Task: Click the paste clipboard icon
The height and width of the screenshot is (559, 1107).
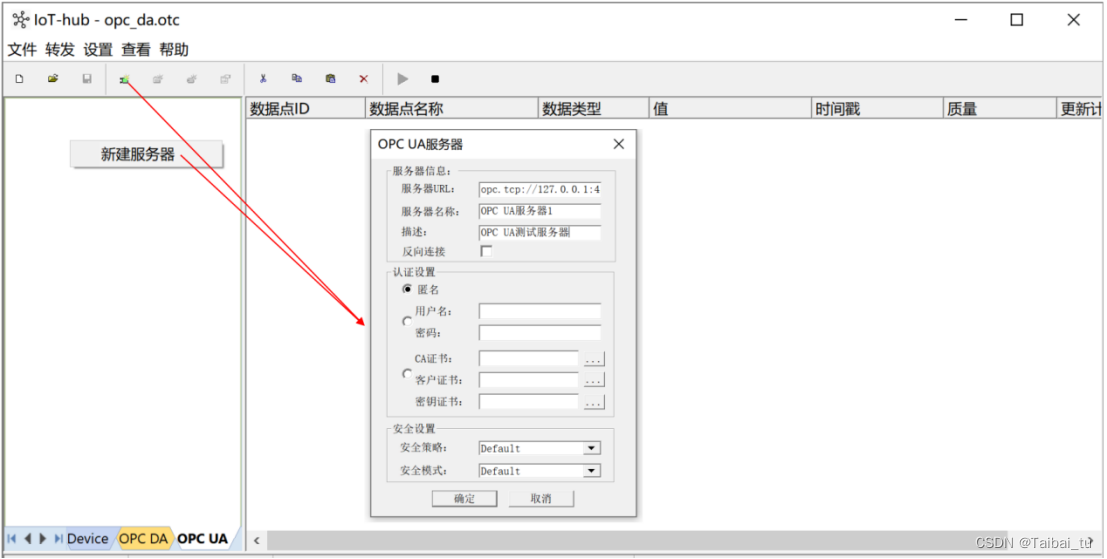Action: (x=330, y=79)
